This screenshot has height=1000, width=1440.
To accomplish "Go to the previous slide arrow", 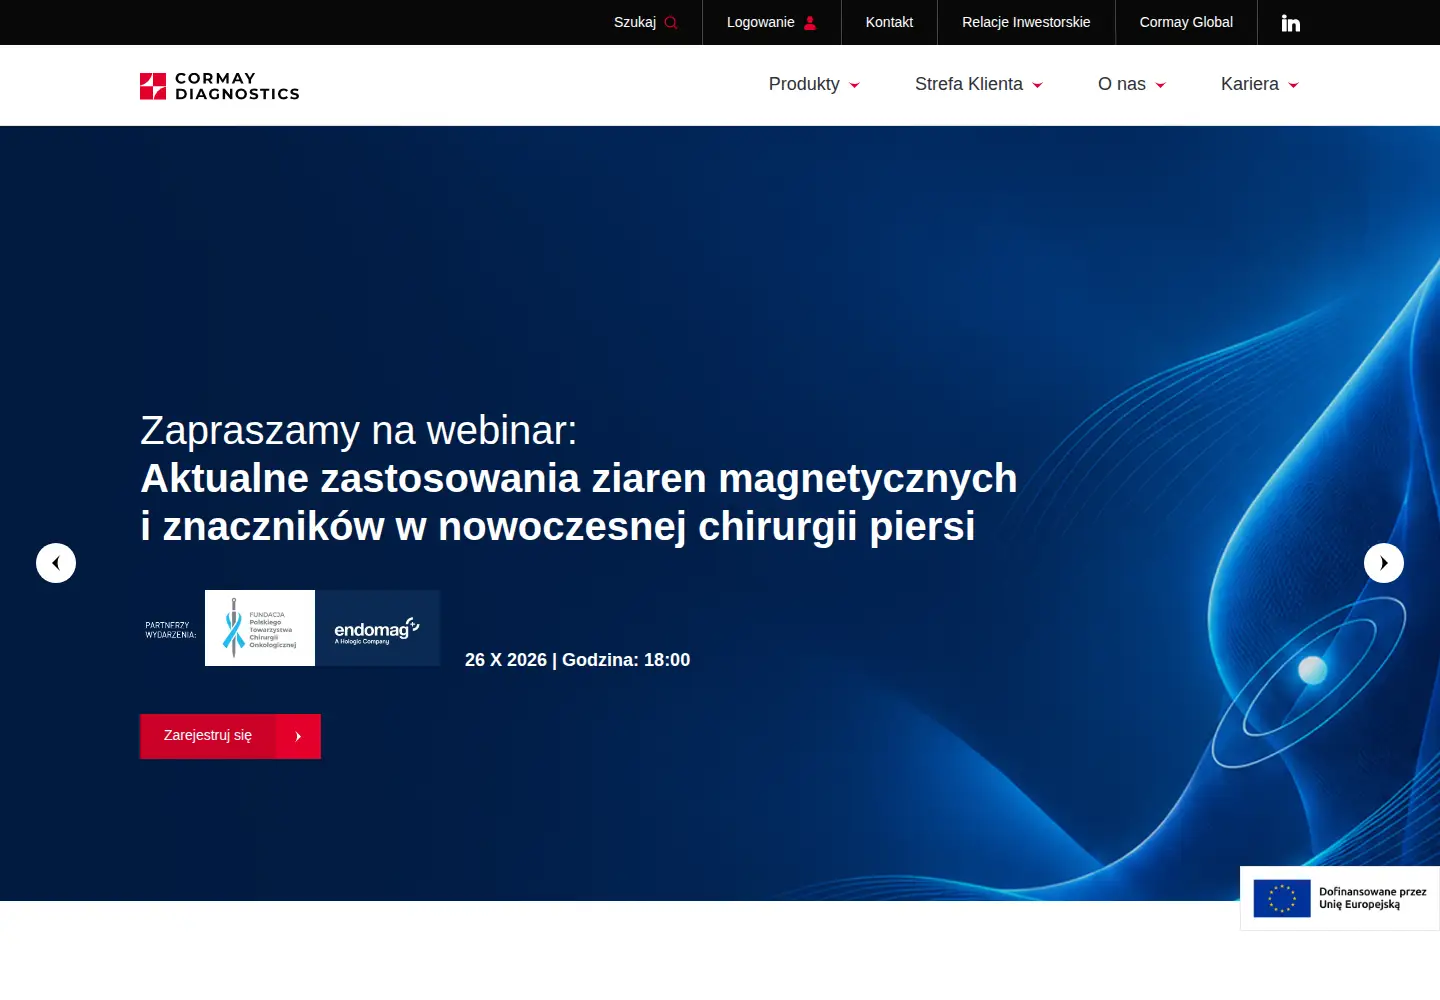I will coord(56,563).
